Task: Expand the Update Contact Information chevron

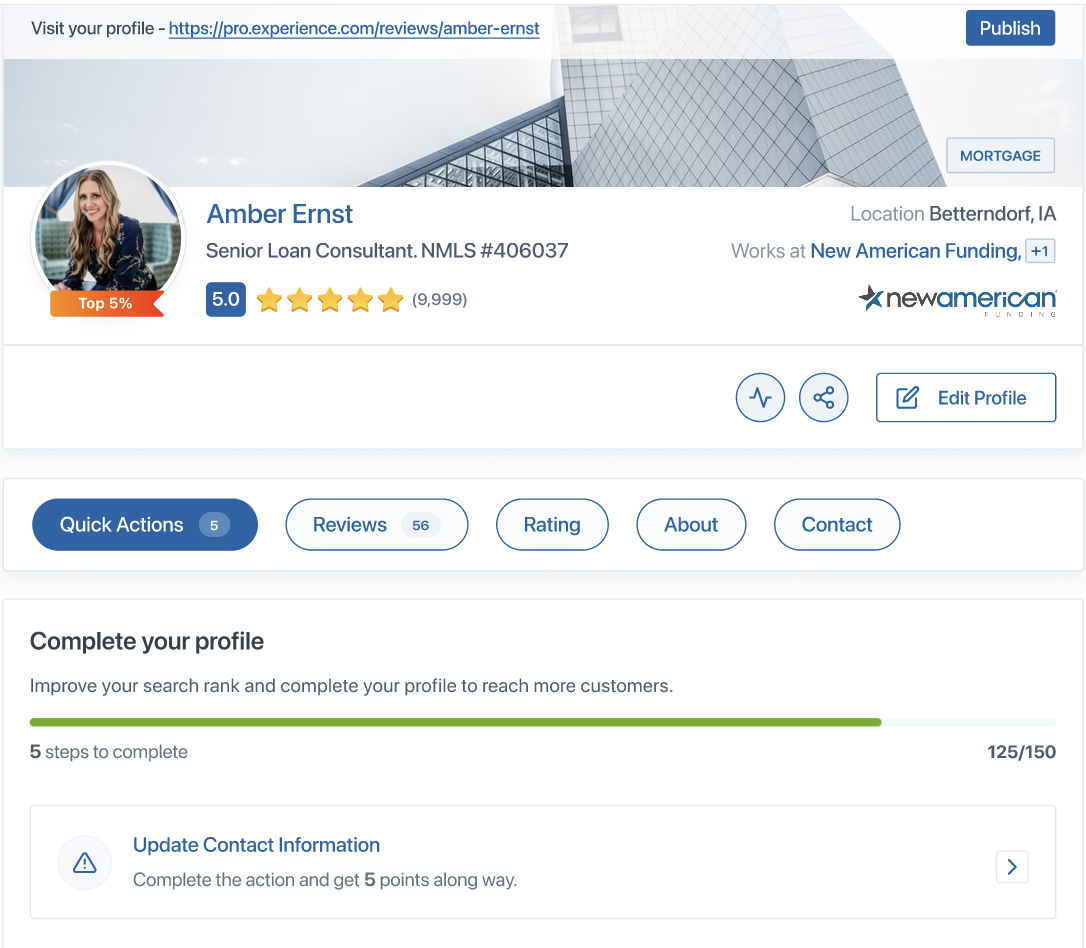Action: [x=1012, y=866]
